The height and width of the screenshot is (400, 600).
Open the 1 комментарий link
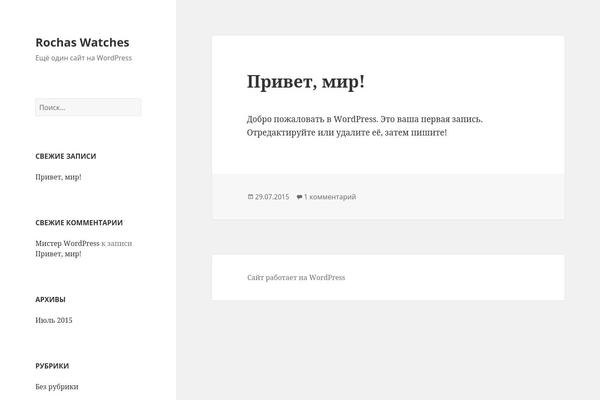[330, 197]
